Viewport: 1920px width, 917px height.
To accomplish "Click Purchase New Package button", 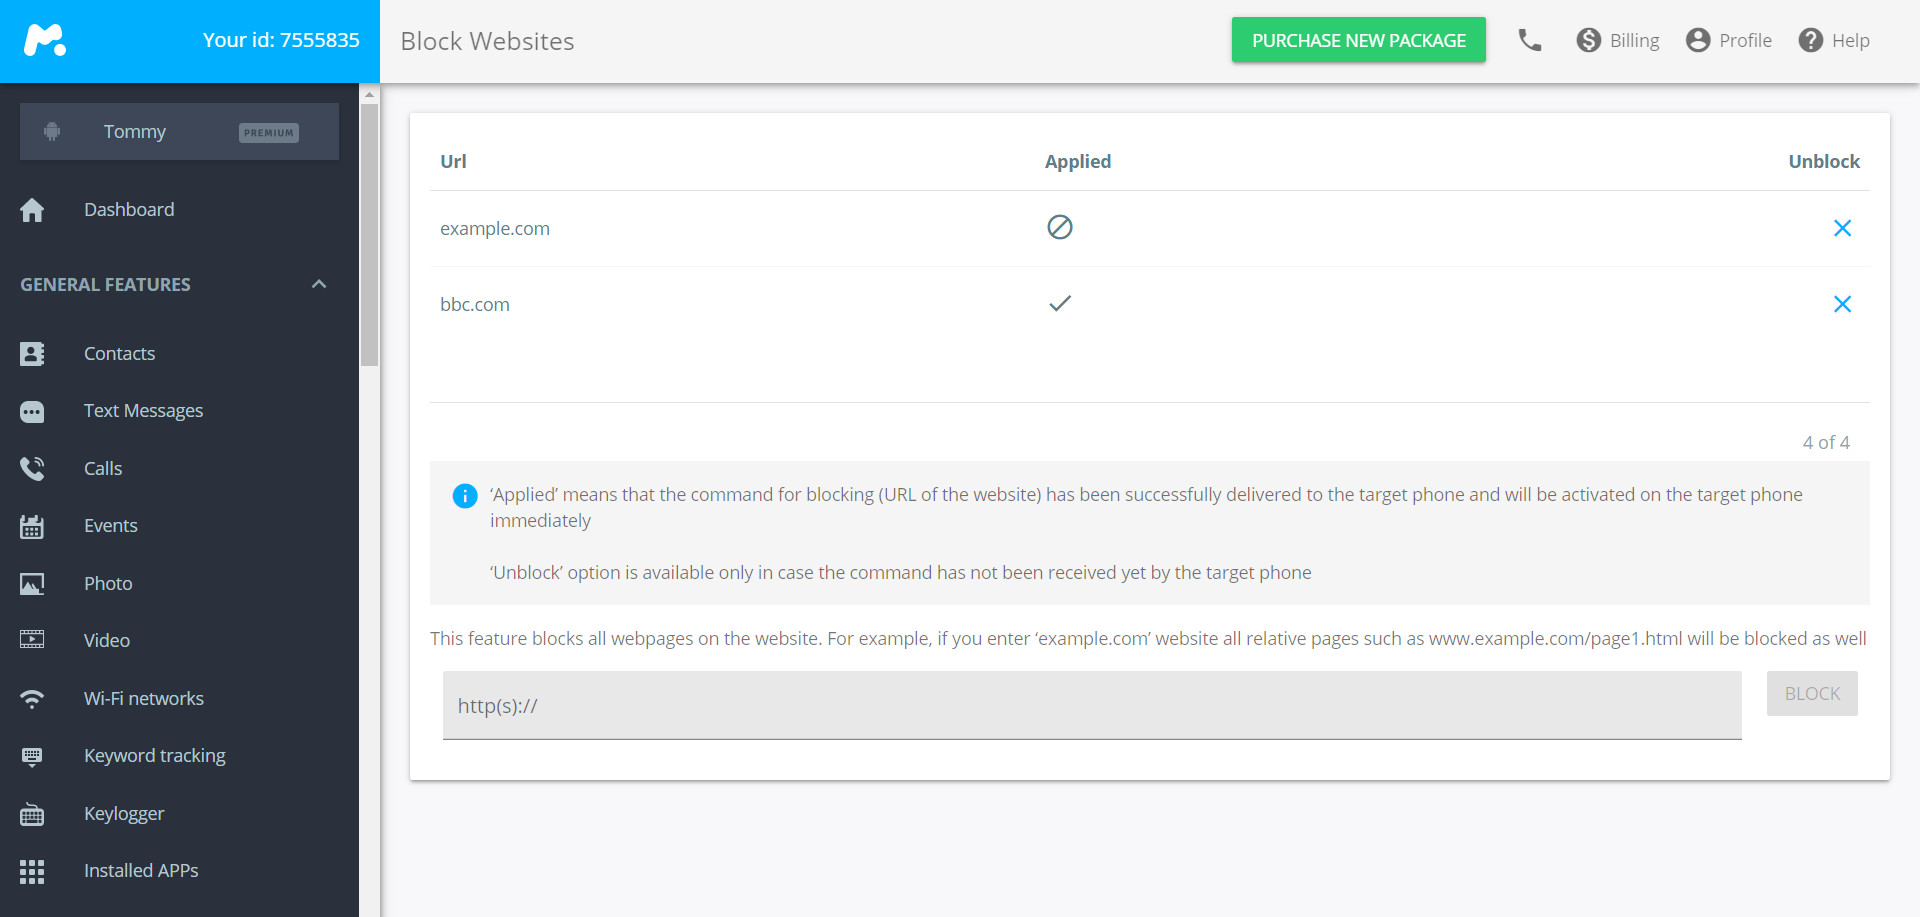I will point(1358,40).
